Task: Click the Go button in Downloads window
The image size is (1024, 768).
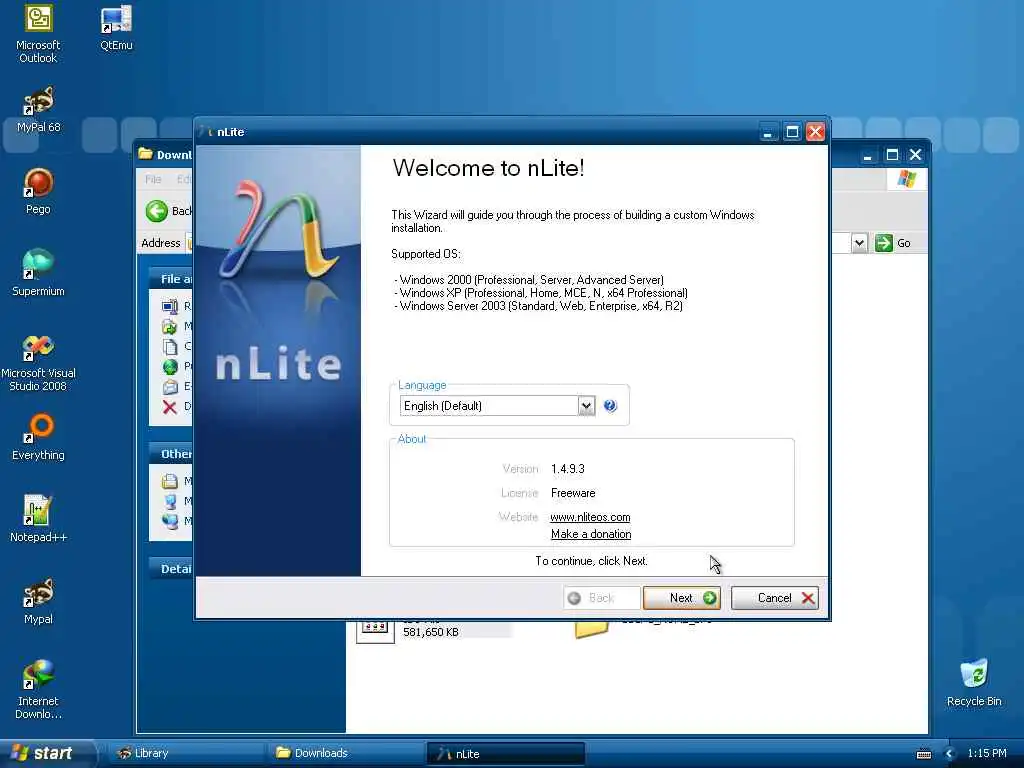Action: [x=893, y=243]
